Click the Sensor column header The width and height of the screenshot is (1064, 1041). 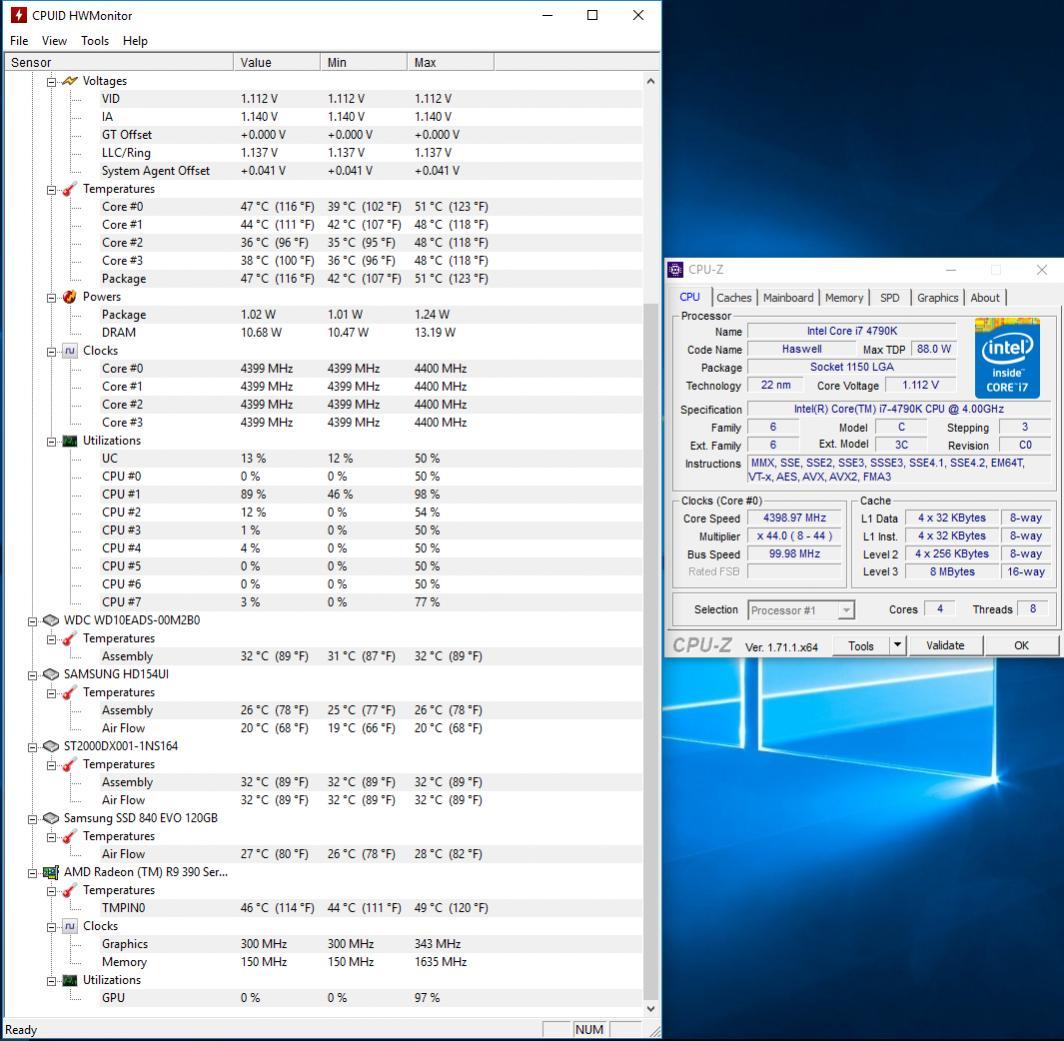pos(119,62)
